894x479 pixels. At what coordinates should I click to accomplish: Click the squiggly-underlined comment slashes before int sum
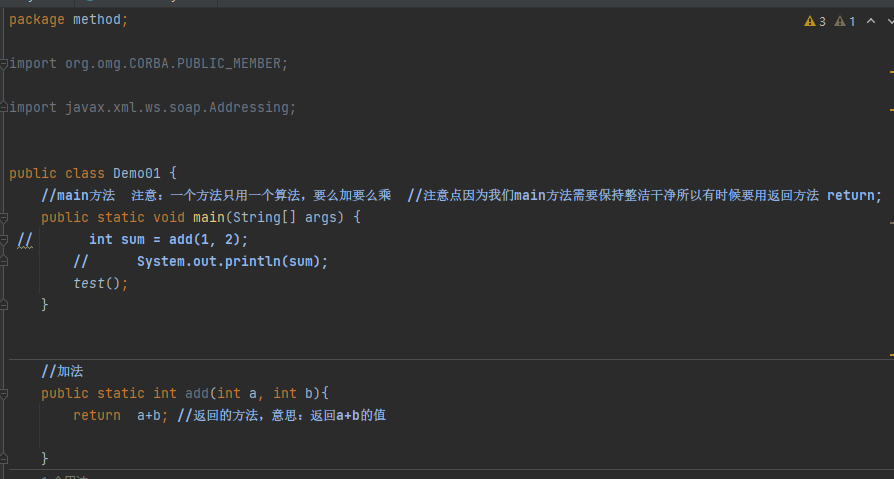point(25,240)
